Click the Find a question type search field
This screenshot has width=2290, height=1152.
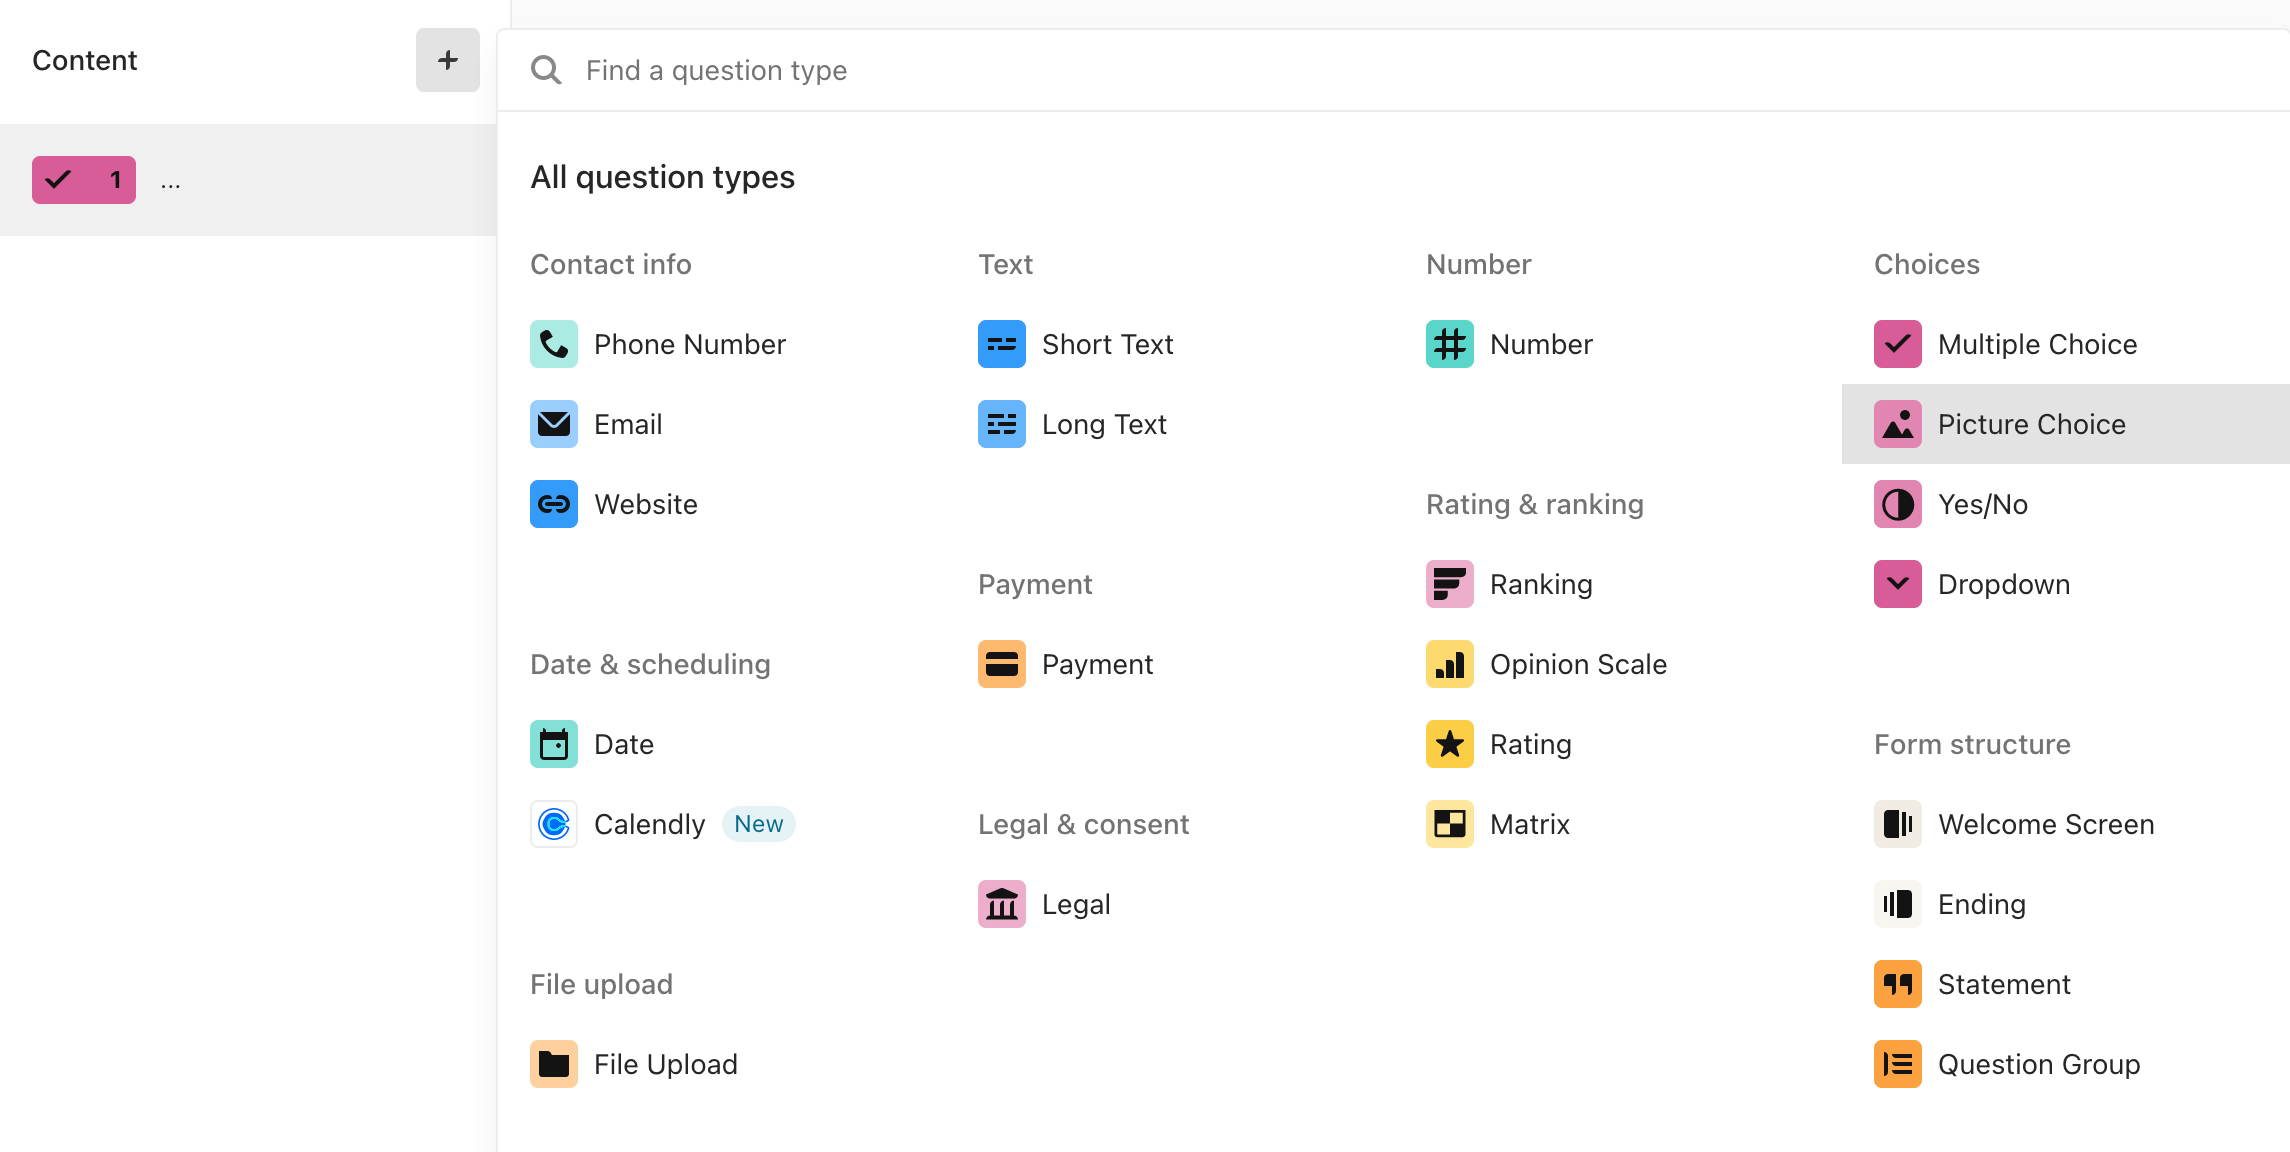point(1394,70)
